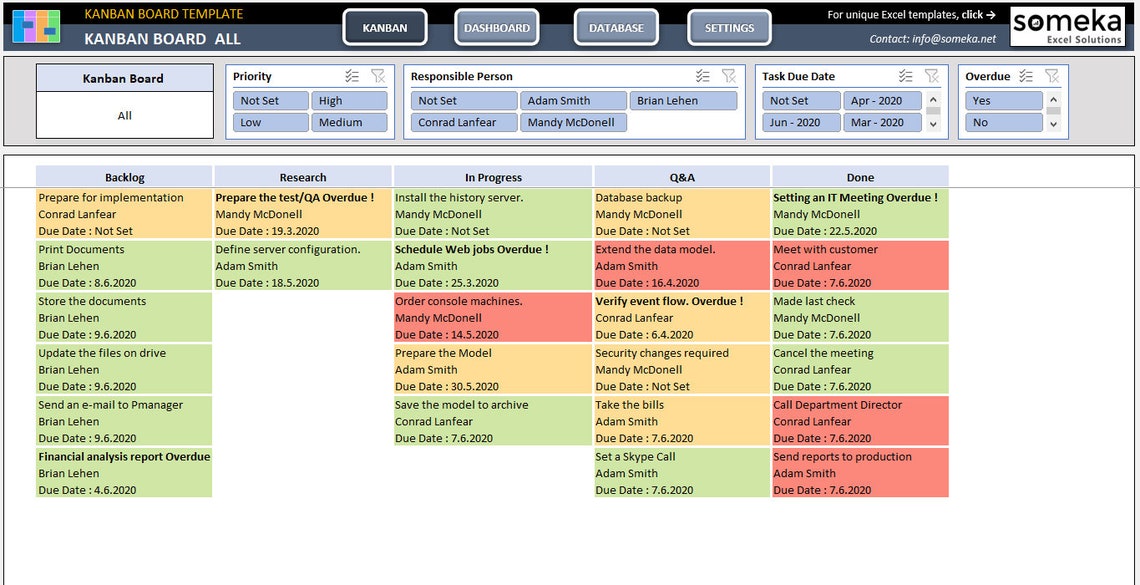Viewport: 1140px width, 585px height.
Task: Toggle multi-select in Task Due Date slicer
Action: click(x=905, y=76)
